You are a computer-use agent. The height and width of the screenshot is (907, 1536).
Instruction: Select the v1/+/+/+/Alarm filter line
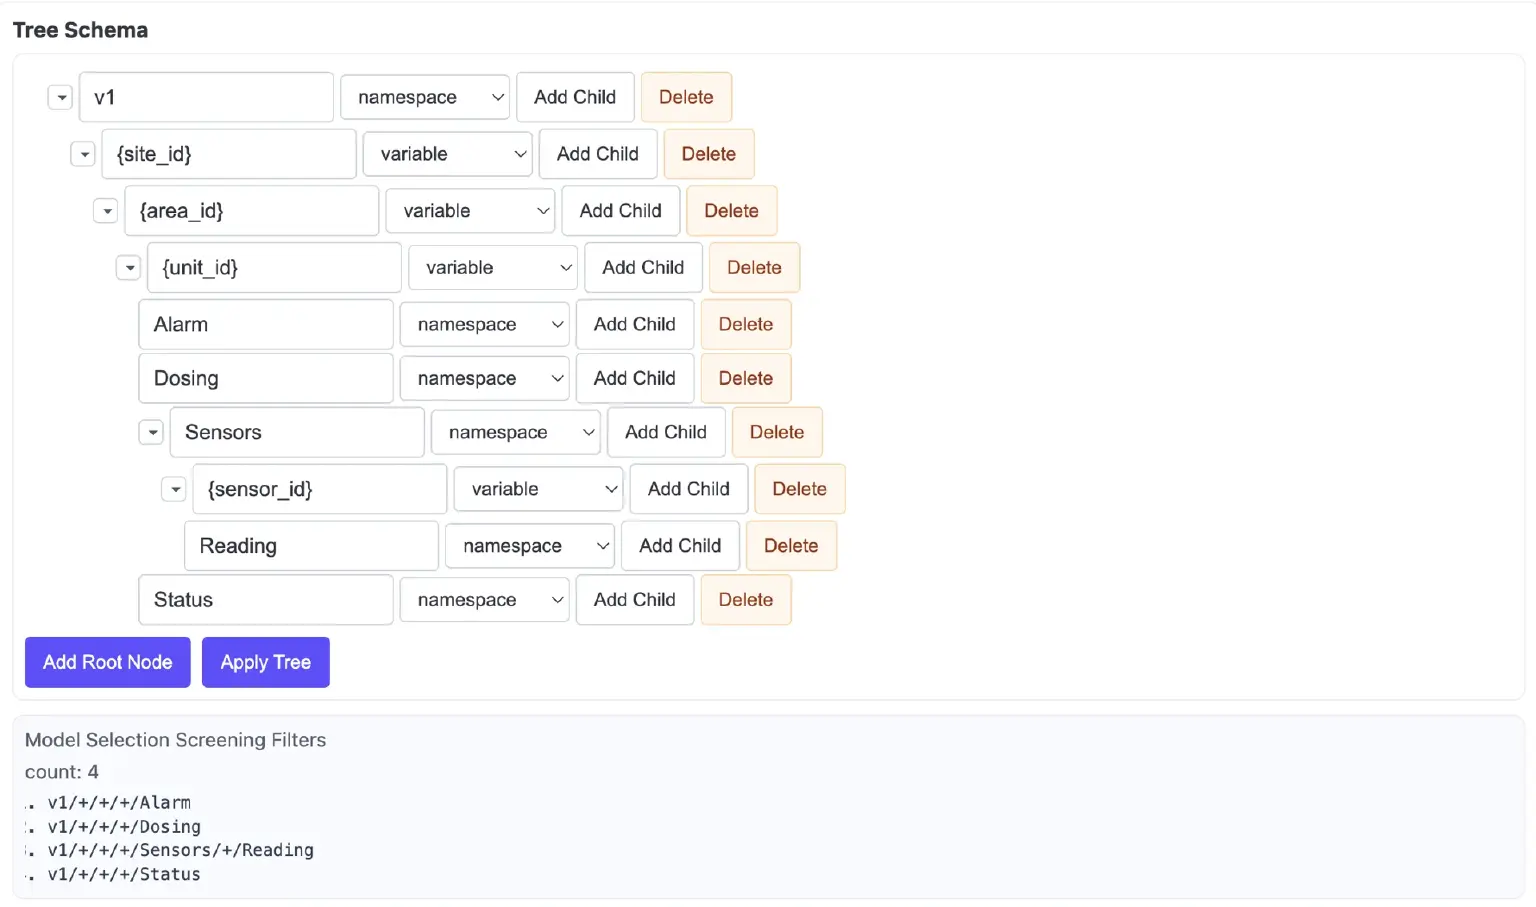(119, 803)
